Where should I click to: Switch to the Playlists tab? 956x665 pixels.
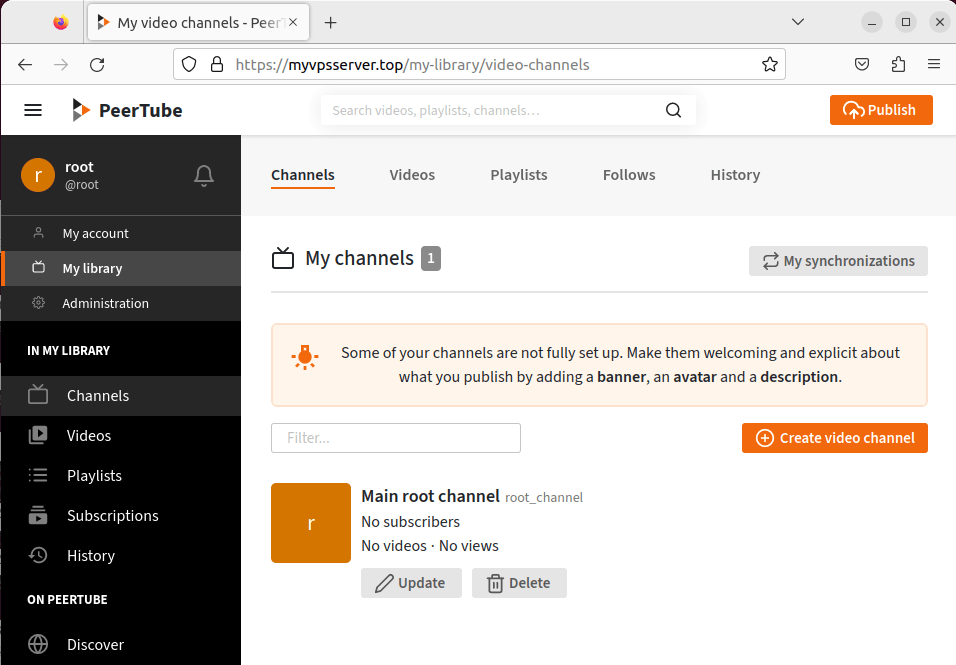[518, 175]
